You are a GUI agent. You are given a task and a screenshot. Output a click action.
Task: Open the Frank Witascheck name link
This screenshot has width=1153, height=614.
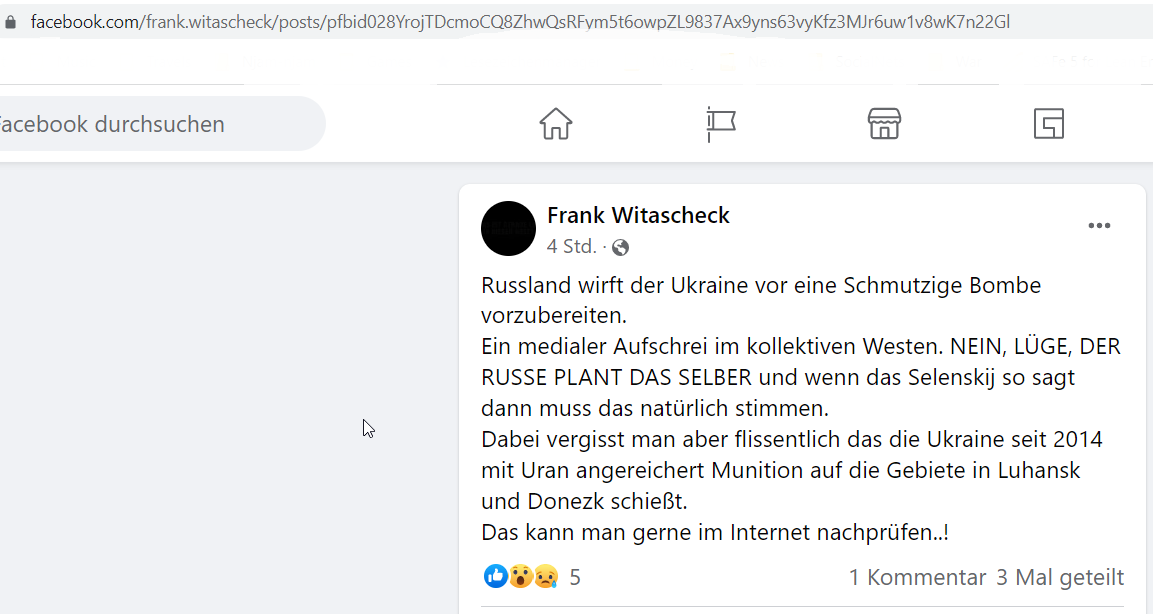[x=638, y=215]
